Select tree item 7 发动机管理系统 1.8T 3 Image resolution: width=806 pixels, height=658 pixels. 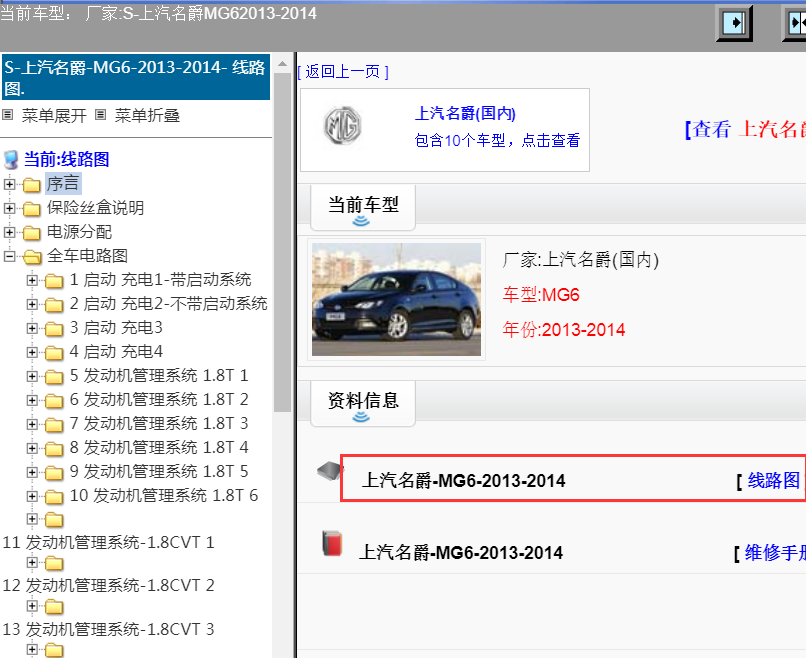coord(159,424)
